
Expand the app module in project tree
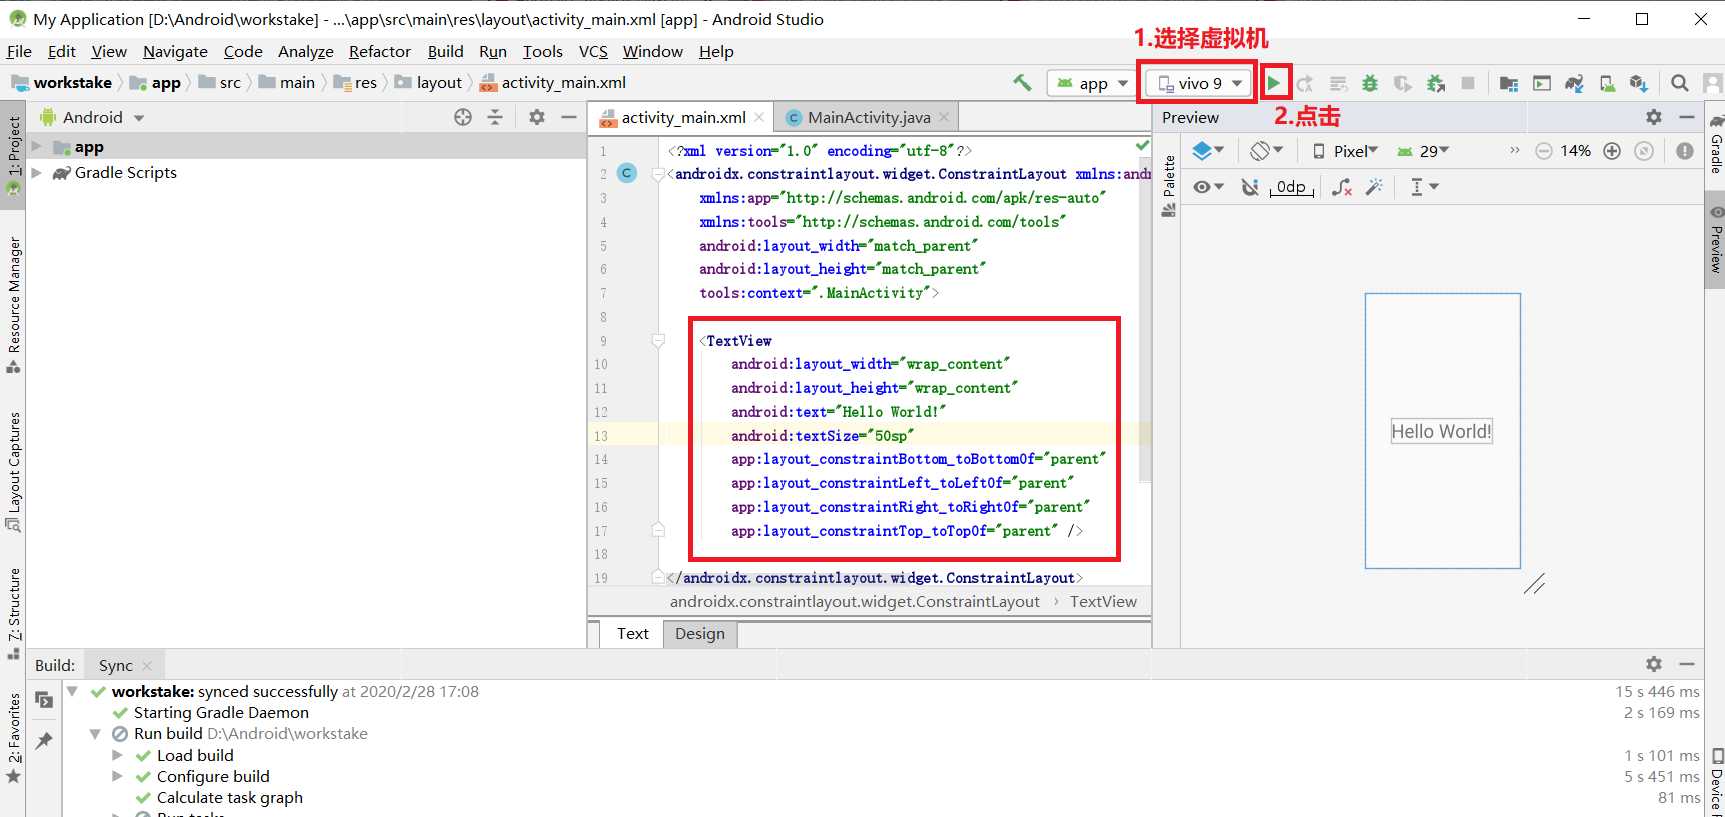[x=37, y=147]
